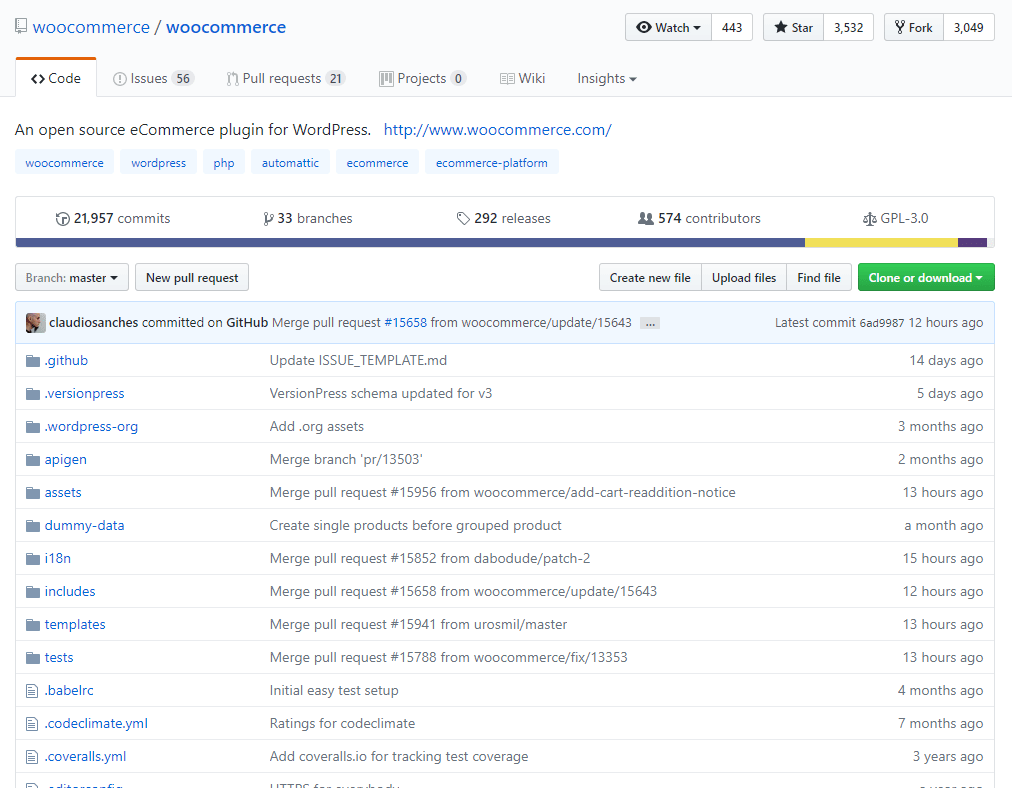
Task: Open latest commit hash 6ad9987
Action: [x=882, y=323]
